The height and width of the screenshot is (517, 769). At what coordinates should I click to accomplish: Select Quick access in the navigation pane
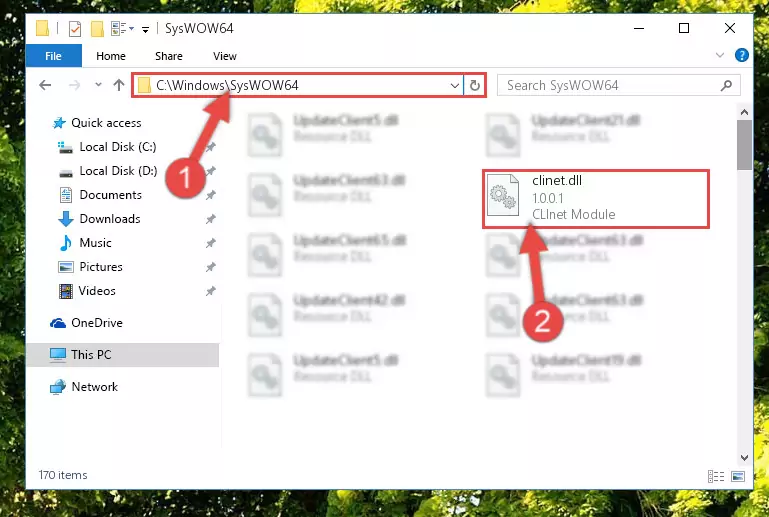click(x=106, y=123)
